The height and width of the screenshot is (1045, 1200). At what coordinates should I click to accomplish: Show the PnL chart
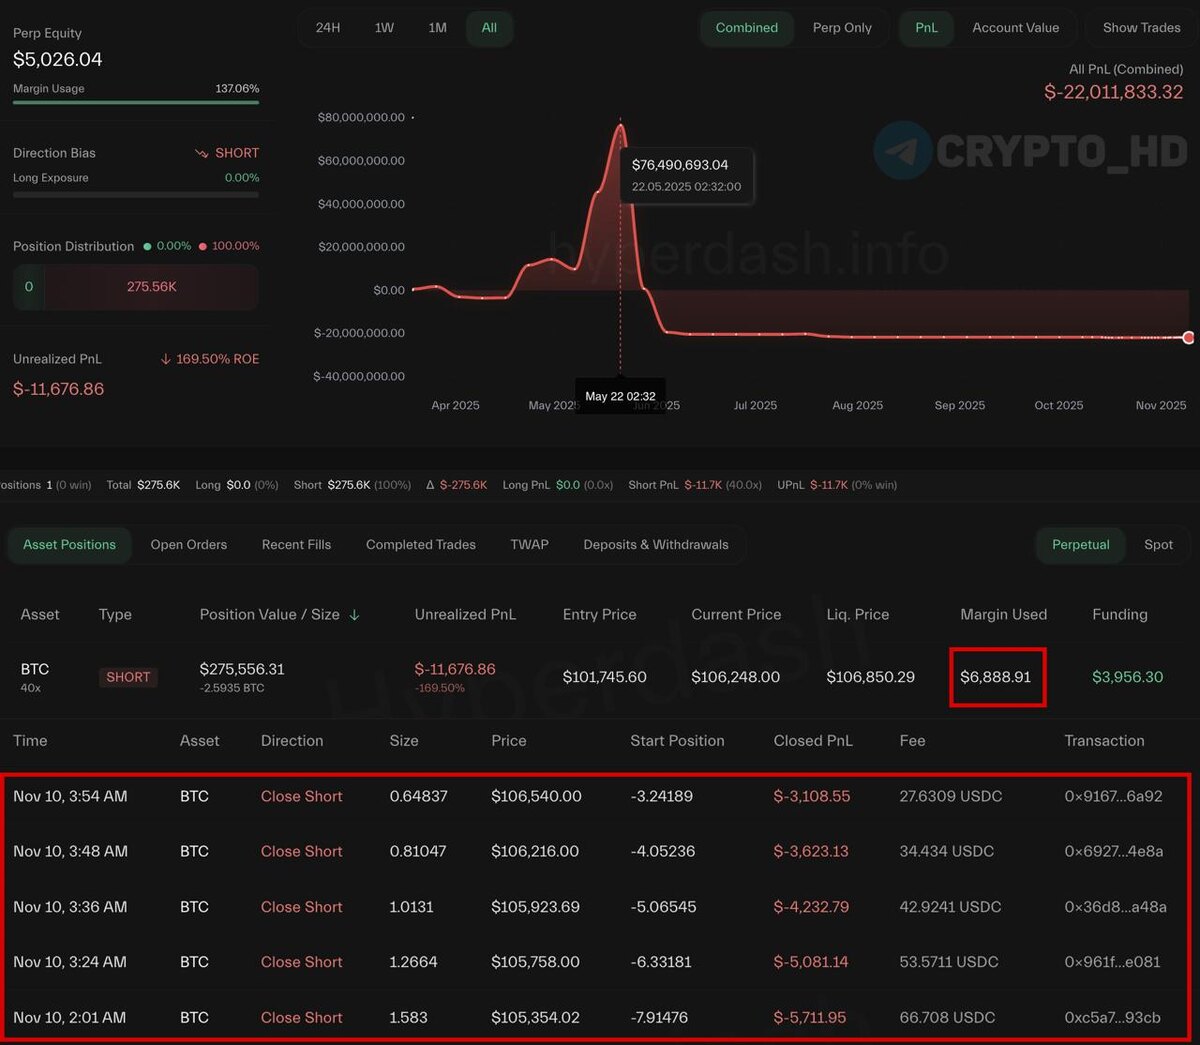(927, 28)
